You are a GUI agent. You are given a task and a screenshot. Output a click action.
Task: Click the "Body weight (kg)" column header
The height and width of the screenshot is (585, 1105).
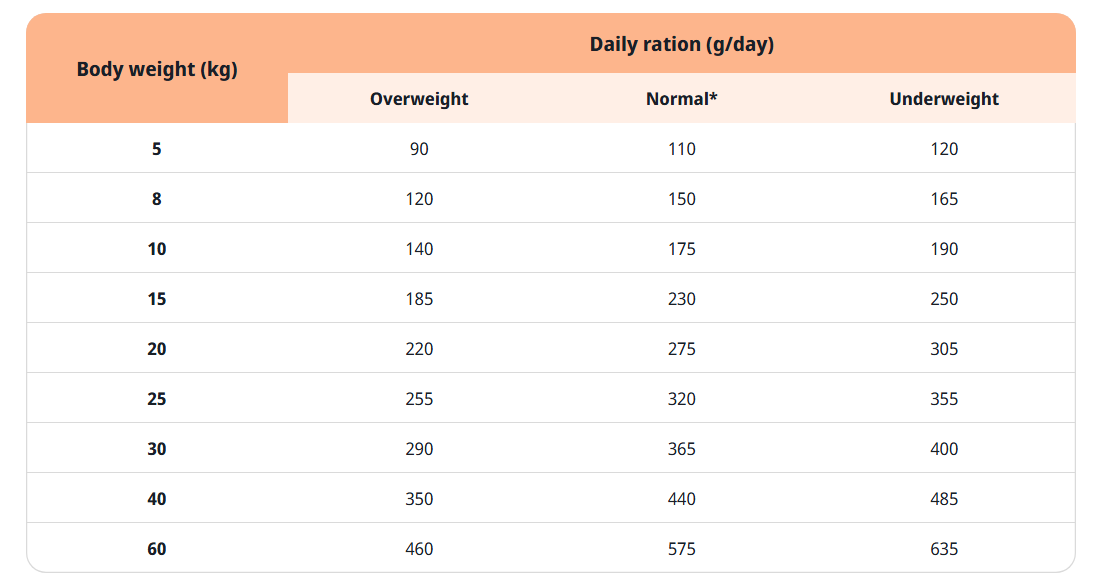[x=157, y=70]
